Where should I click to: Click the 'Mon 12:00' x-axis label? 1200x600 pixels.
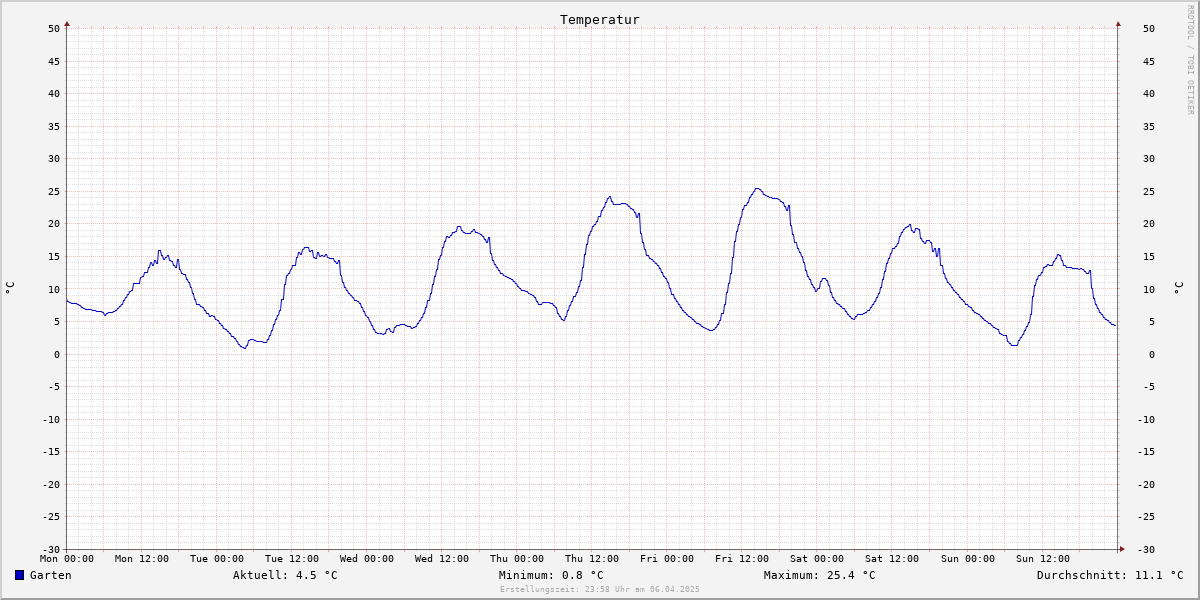[x=142, y=559]
